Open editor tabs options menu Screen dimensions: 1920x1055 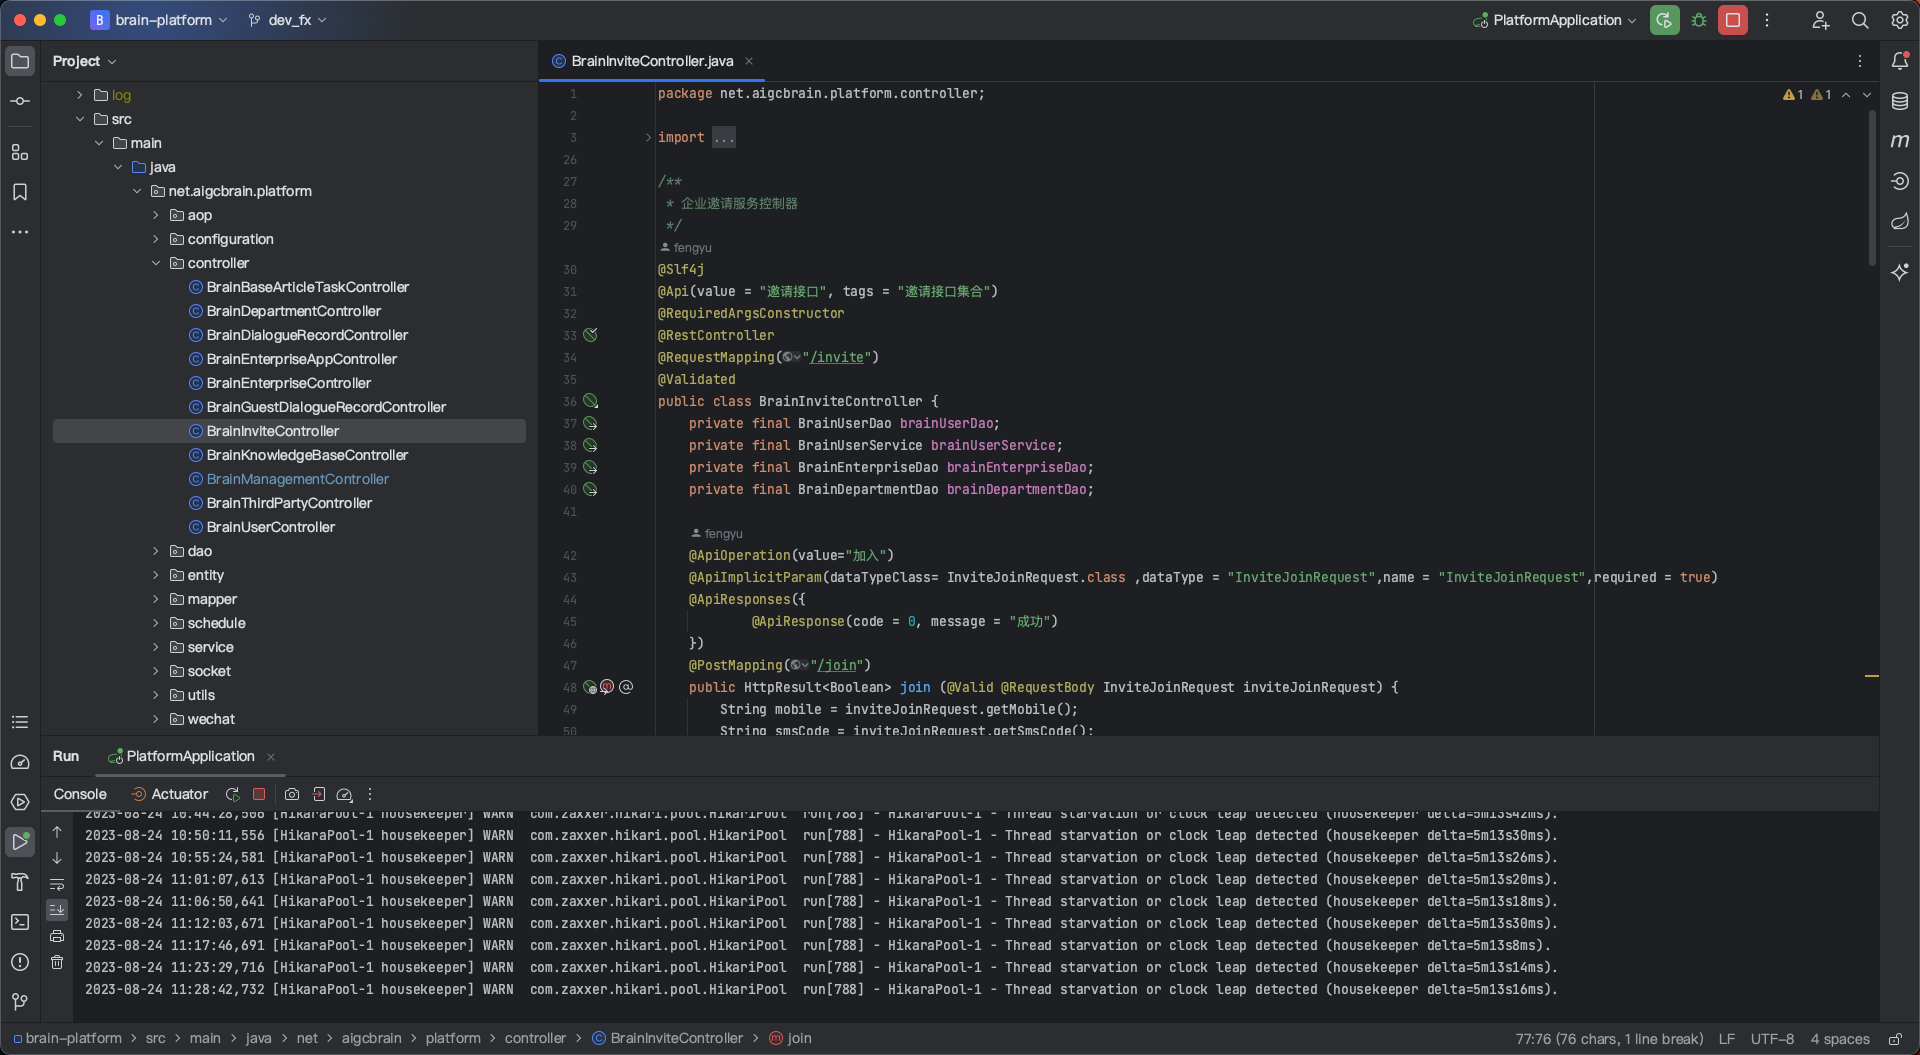pyautogui.click(x=1860, y=61)
